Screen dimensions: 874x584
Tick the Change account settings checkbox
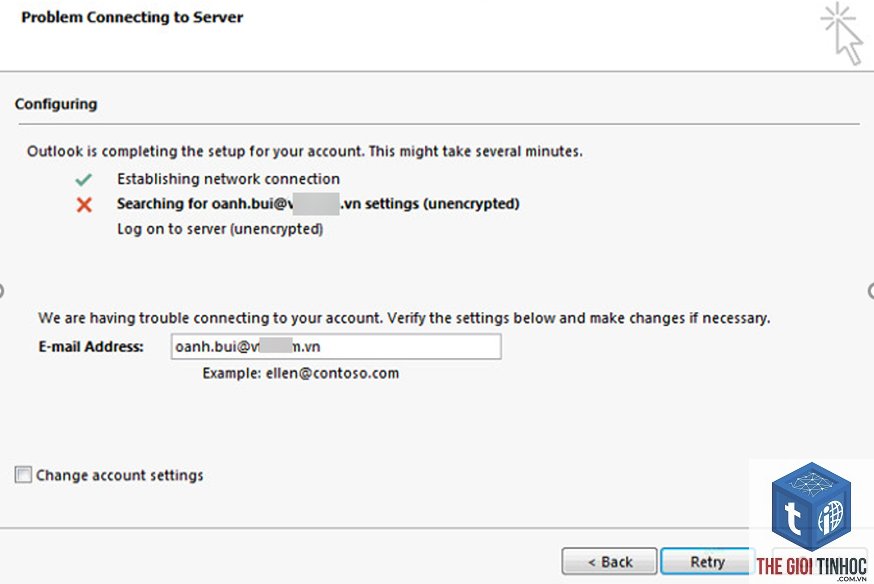23,475
